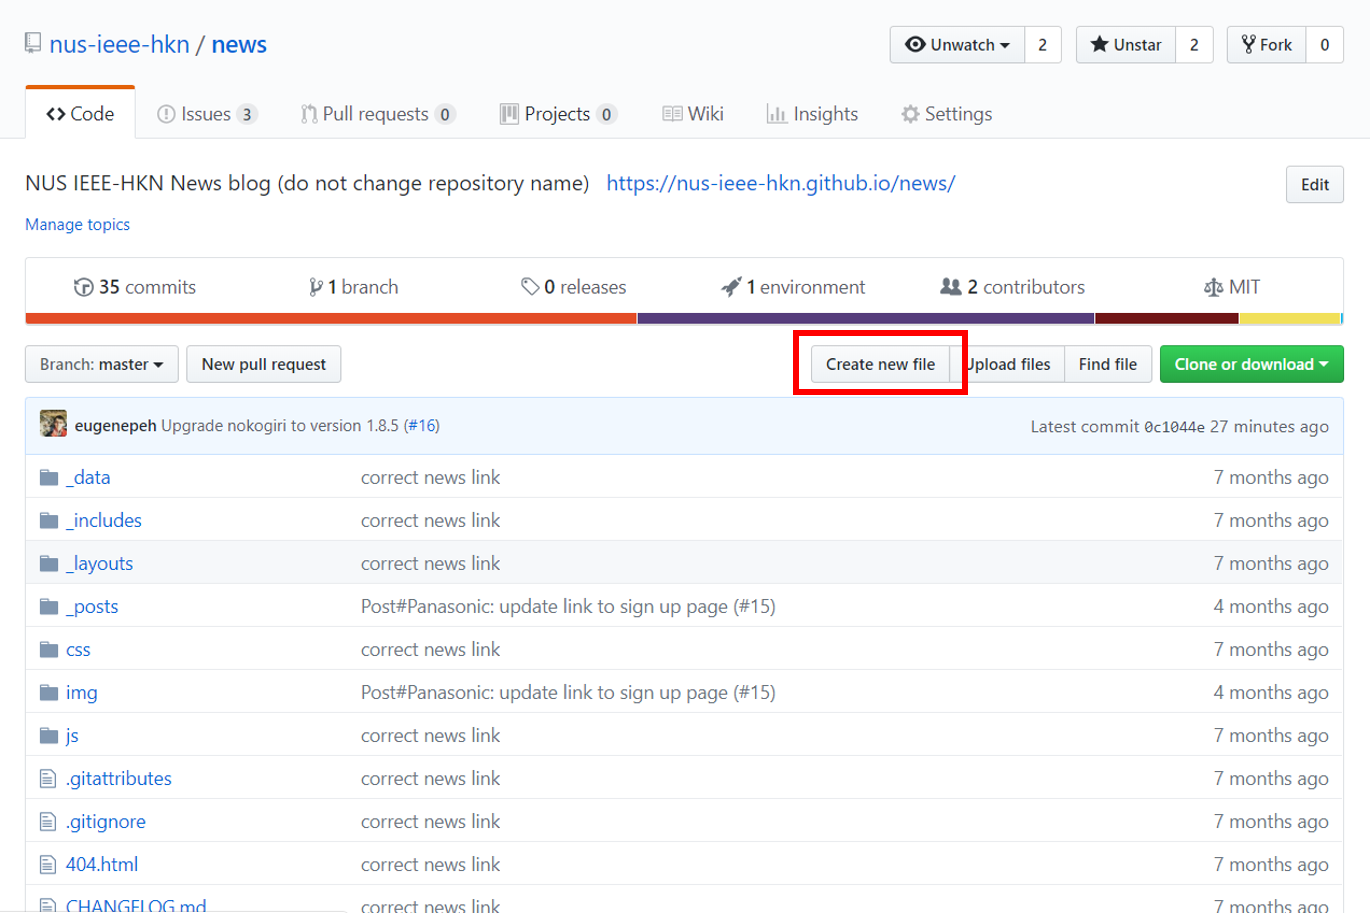Click the Unstar button
This screenshot has height=913, width=1370.
(x=1126, y=45)
